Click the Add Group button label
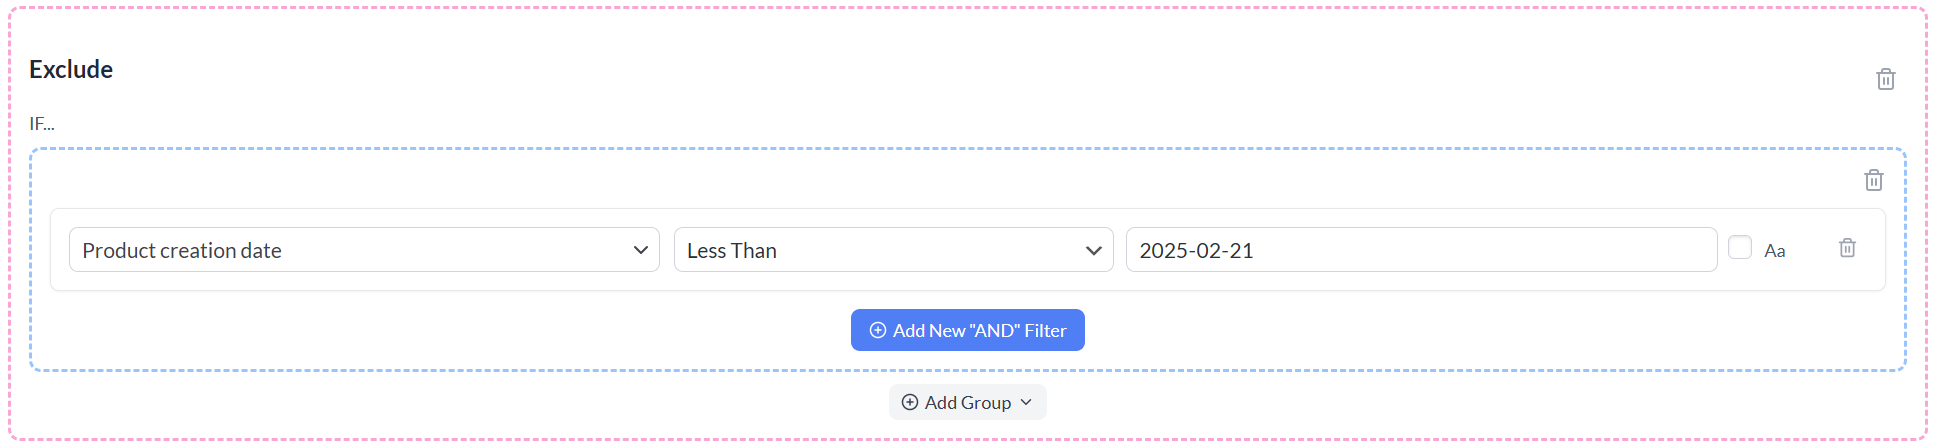This screenshot has width=1935, height=447. [x=967, y=402]
